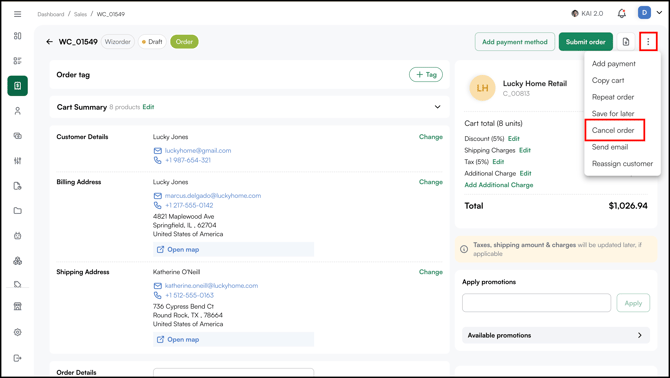Click the logout icon at sidebar bottom

pyautogui.click(x=18, y=358)
